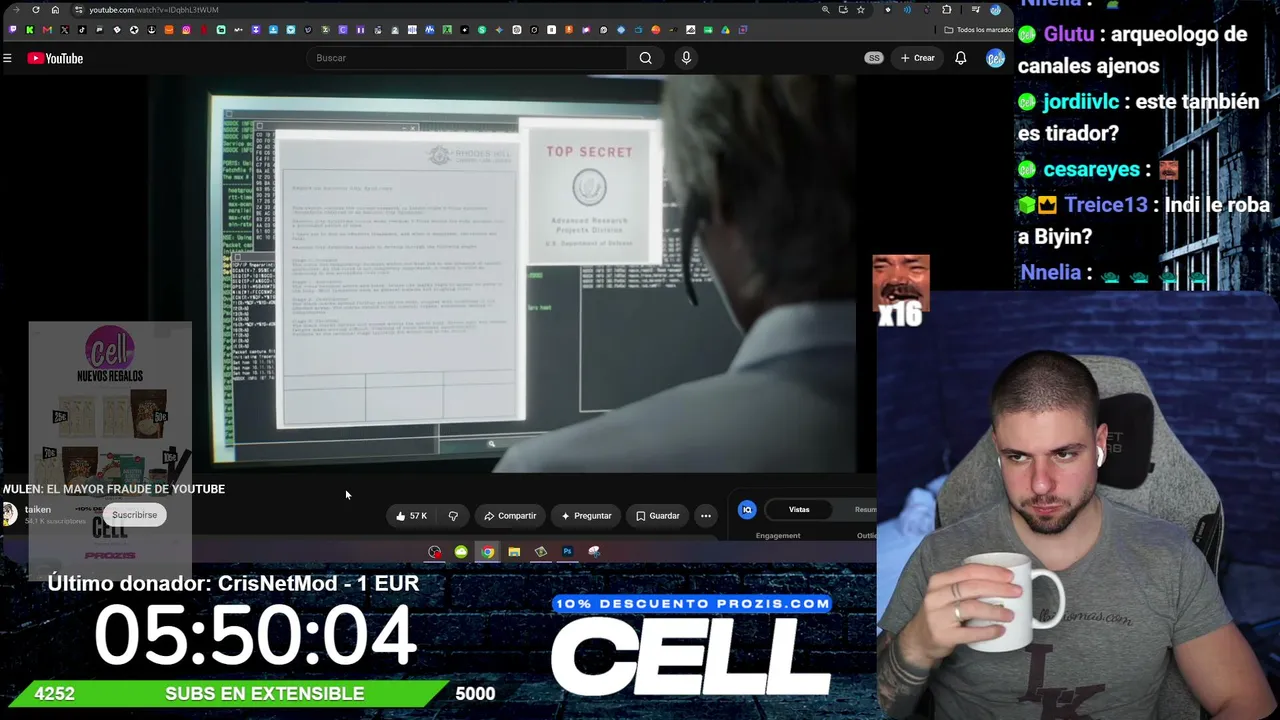Open zoom options in Chrome address bar

(825, 10)
